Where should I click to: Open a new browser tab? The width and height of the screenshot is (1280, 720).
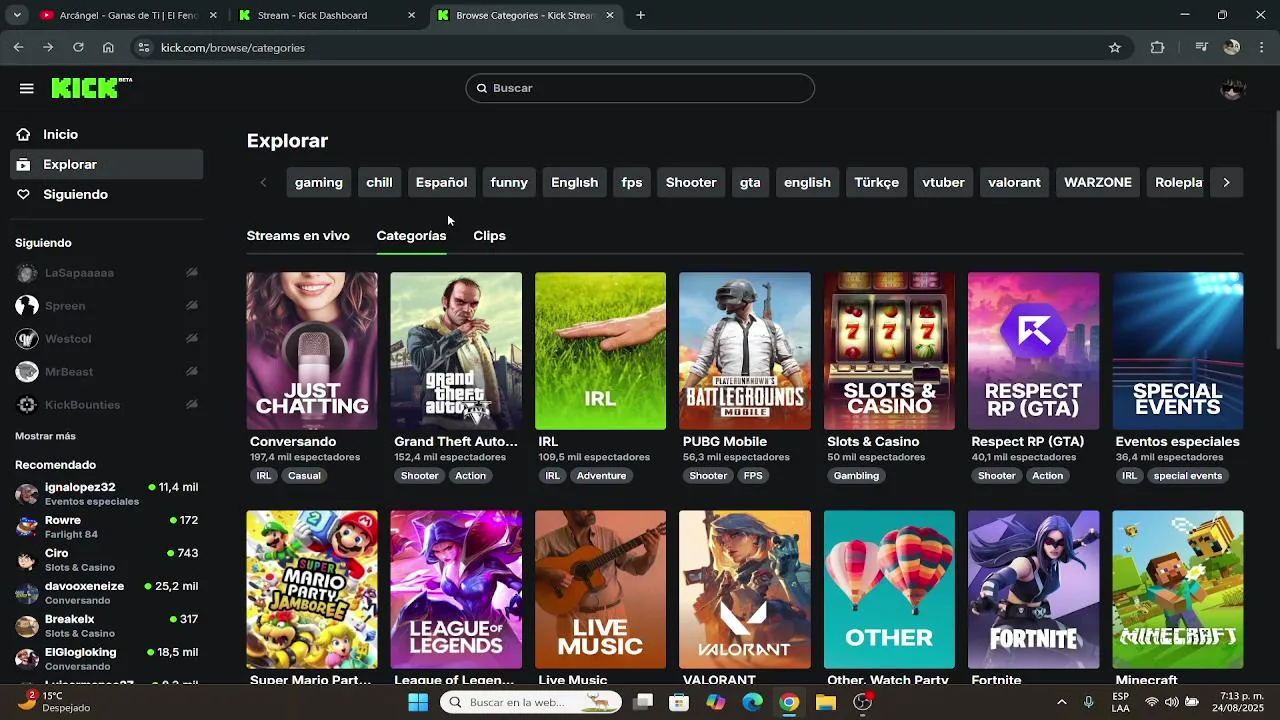(x=640, y=15)
